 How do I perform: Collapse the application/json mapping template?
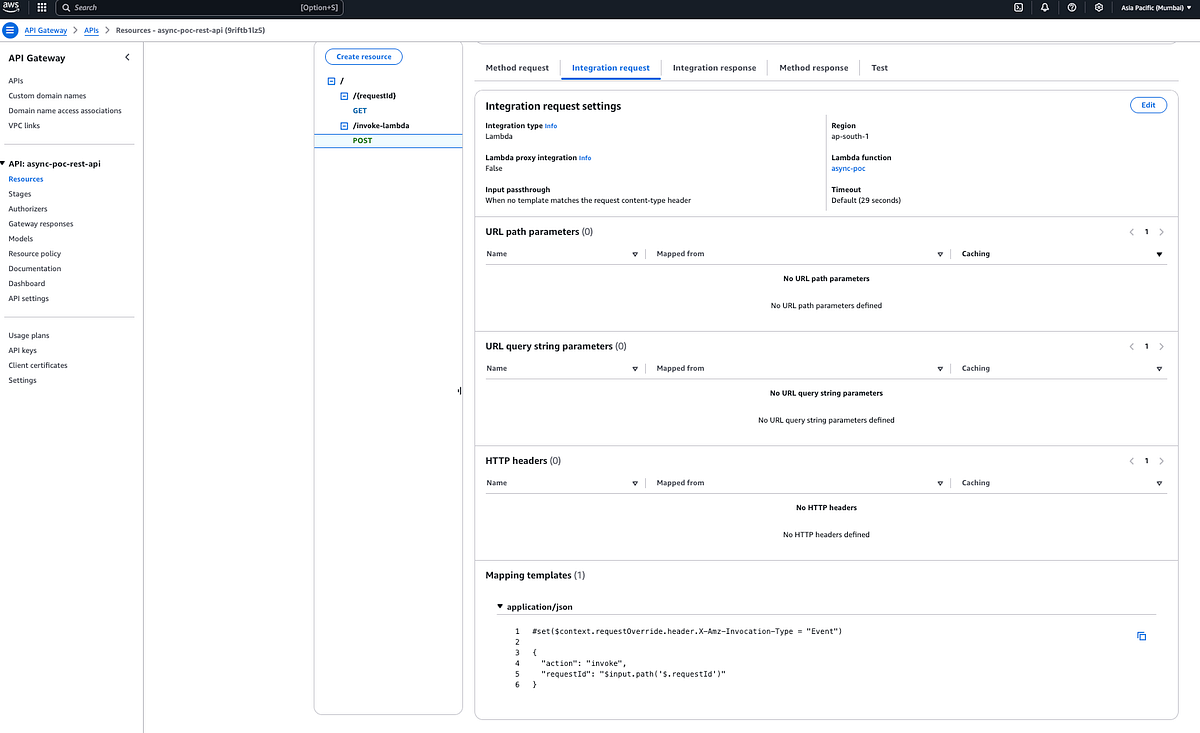pos(499,606)
